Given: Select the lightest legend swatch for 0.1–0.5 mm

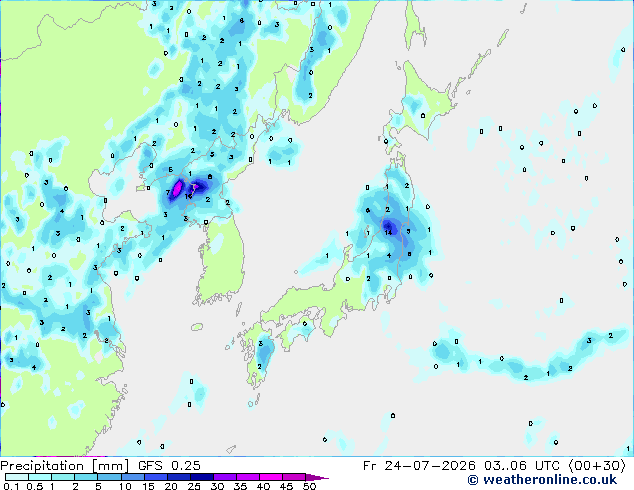Looking at the screenshot, I should tap(17, 477).
